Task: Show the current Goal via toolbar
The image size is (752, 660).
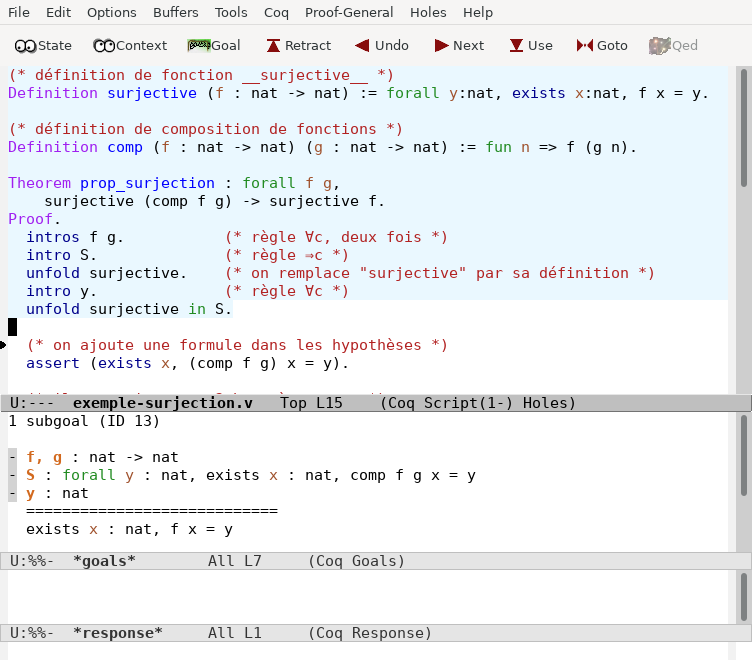Action: [x=214, y=45]
